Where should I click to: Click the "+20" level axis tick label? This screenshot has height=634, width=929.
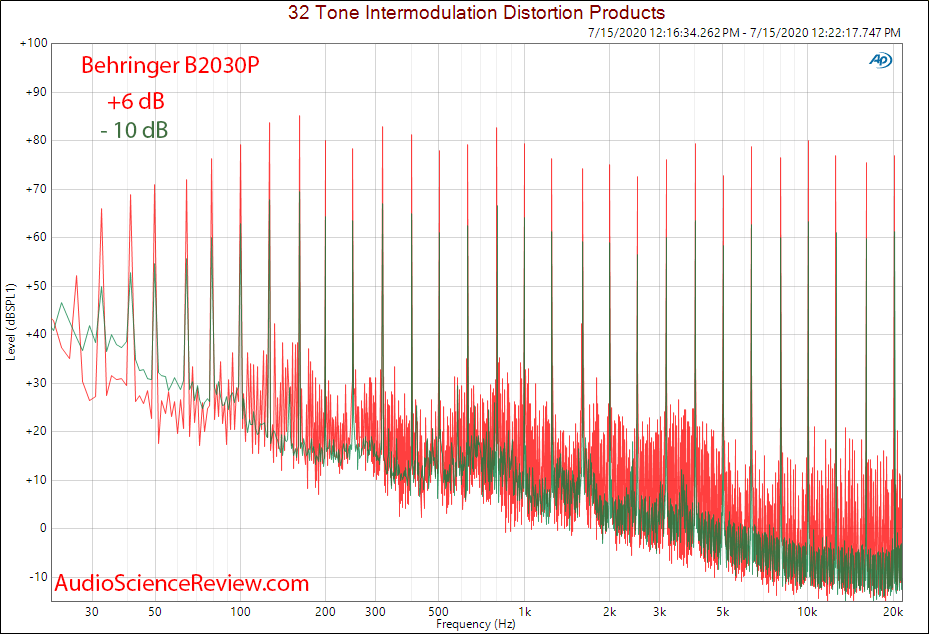(x=36, y=431)
